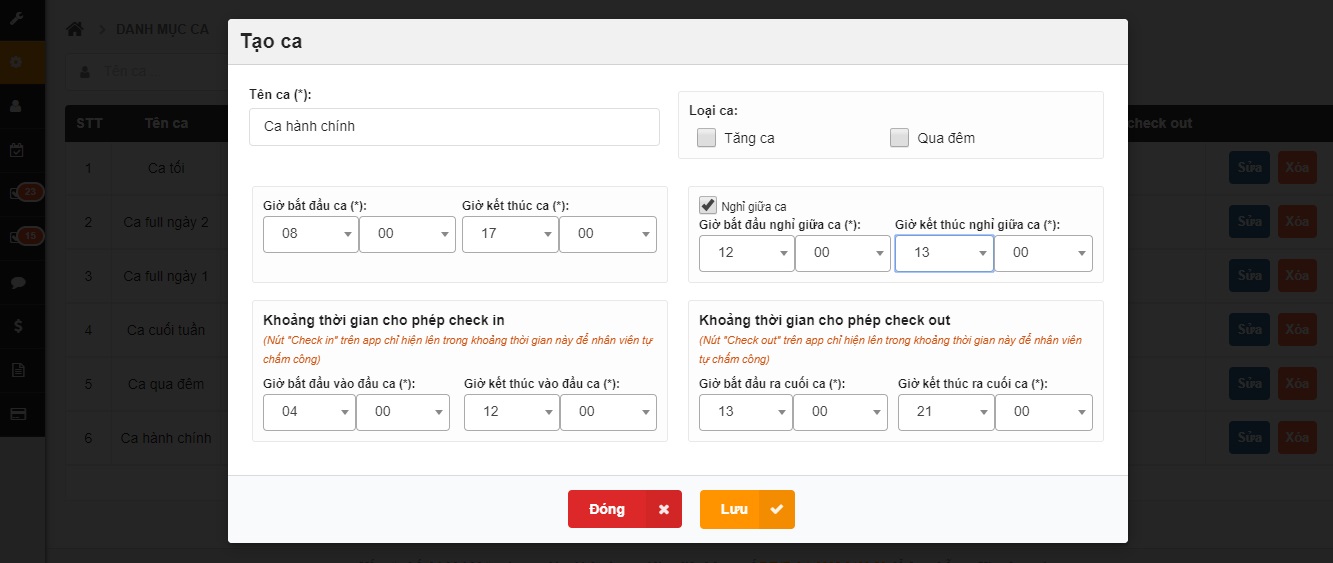
Task: Uncheck the Nghỉ giữa ca checkbox
Action: pos(708,205)
